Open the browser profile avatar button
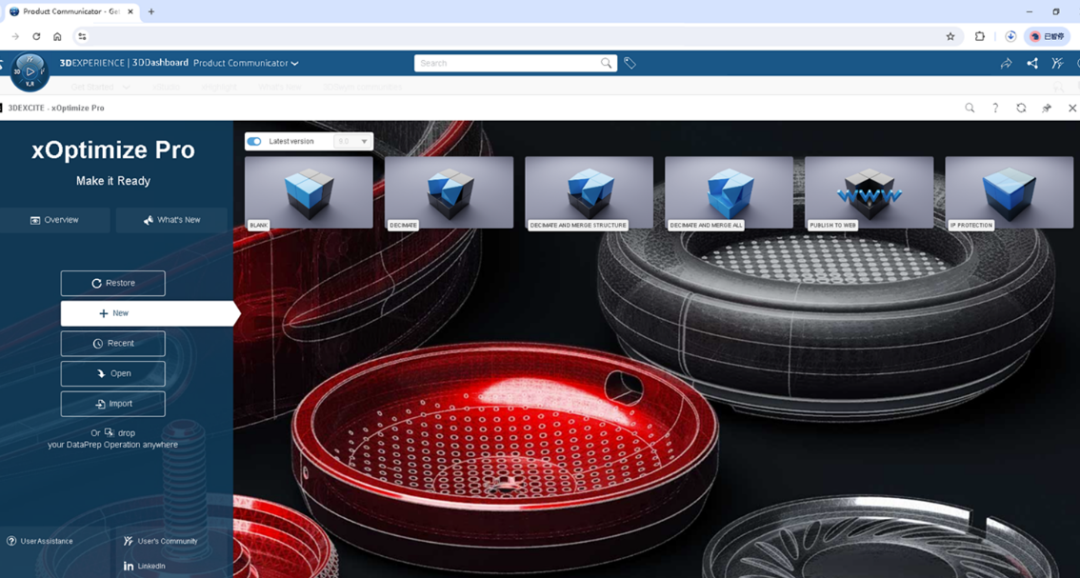Image resolution: width=1080 pixels, height=578 pixels. [1047, 37]
